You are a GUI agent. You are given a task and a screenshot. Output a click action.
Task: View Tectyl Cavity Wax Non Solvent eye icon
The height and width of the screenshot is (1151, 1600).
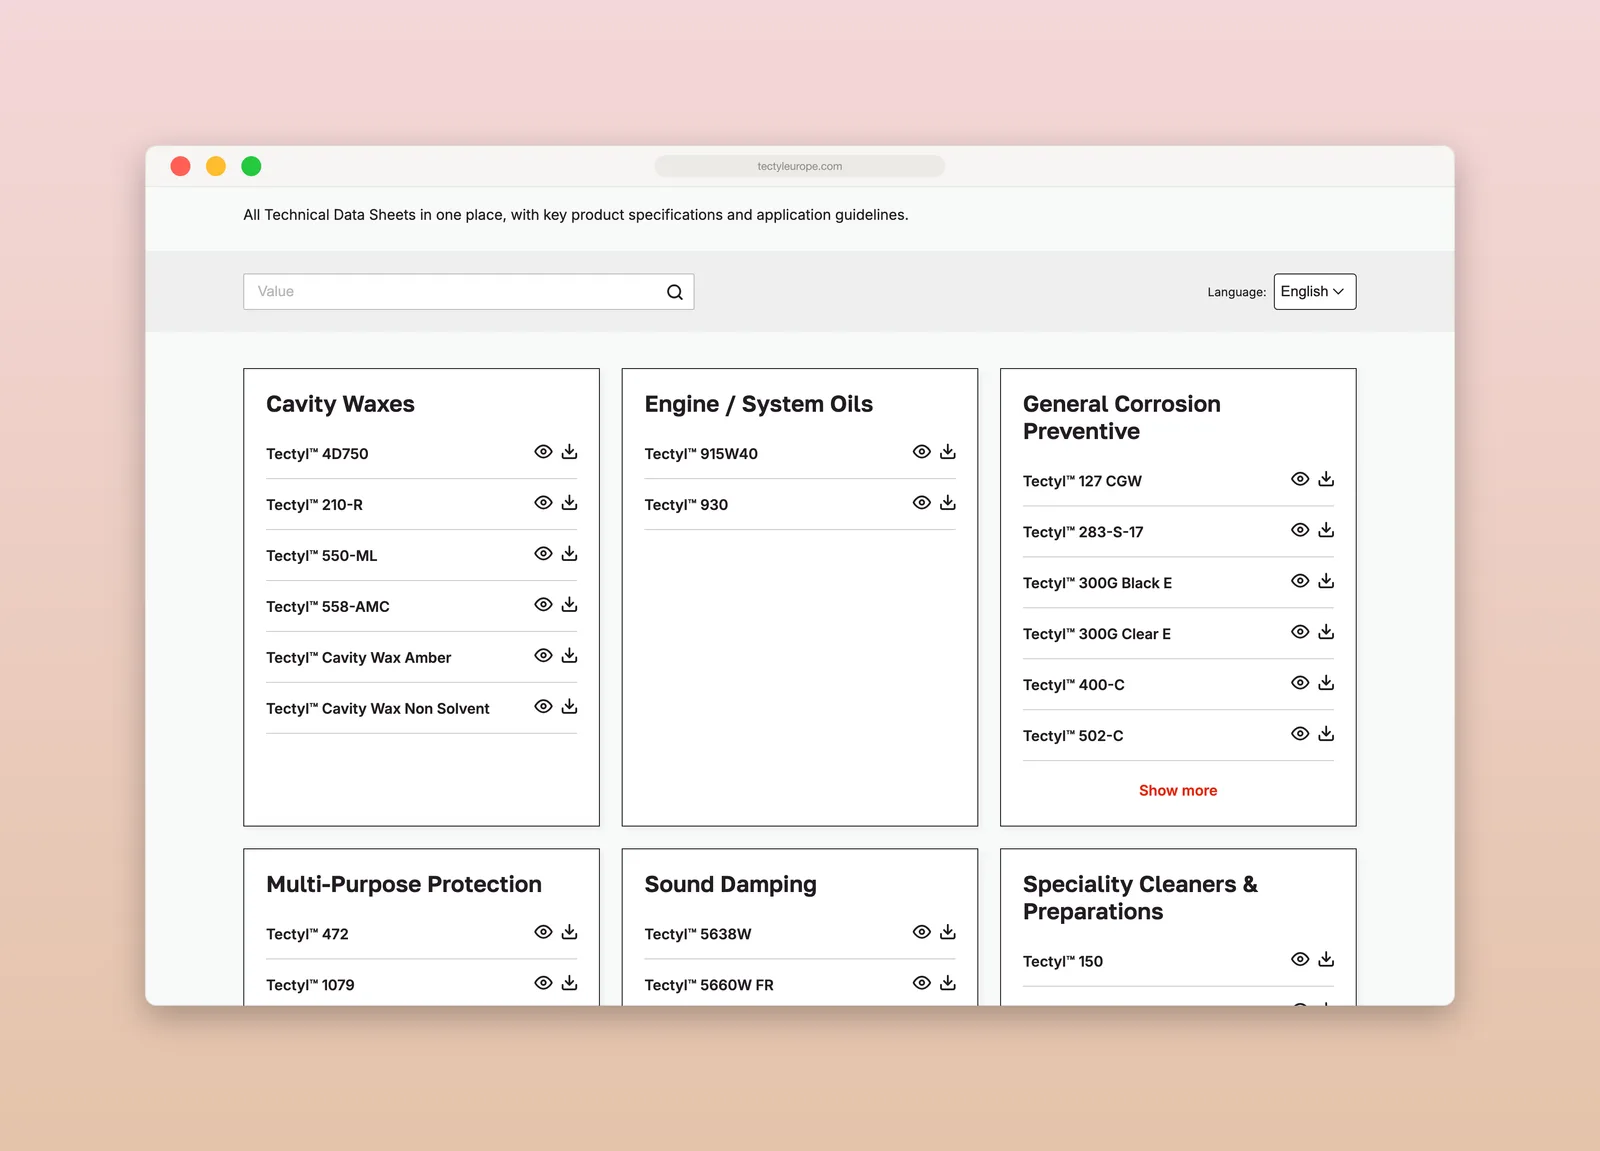pyautogui.click(x=543, y=707)
